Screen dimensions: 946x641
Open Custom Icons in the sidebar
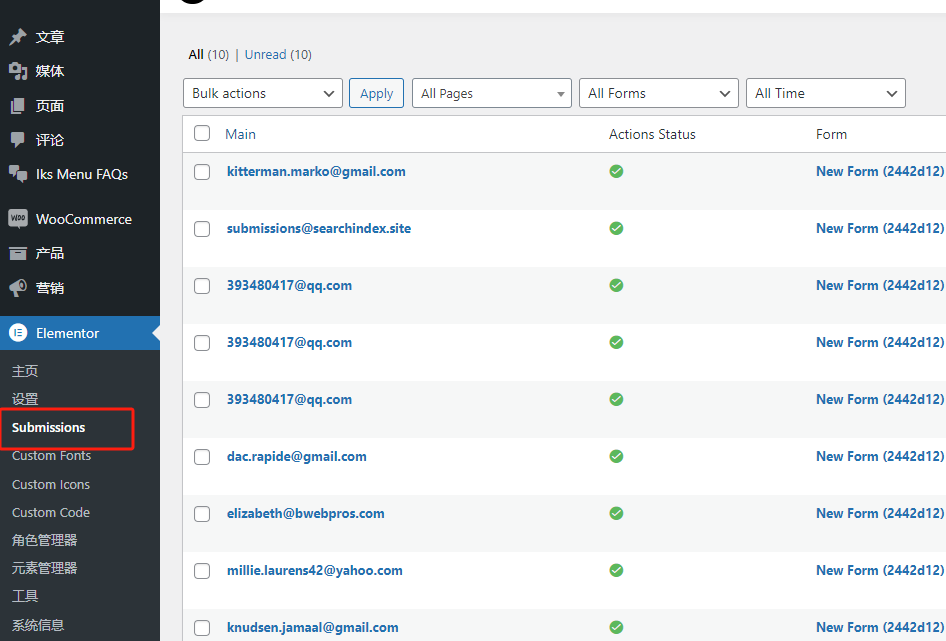click(51, 484)
